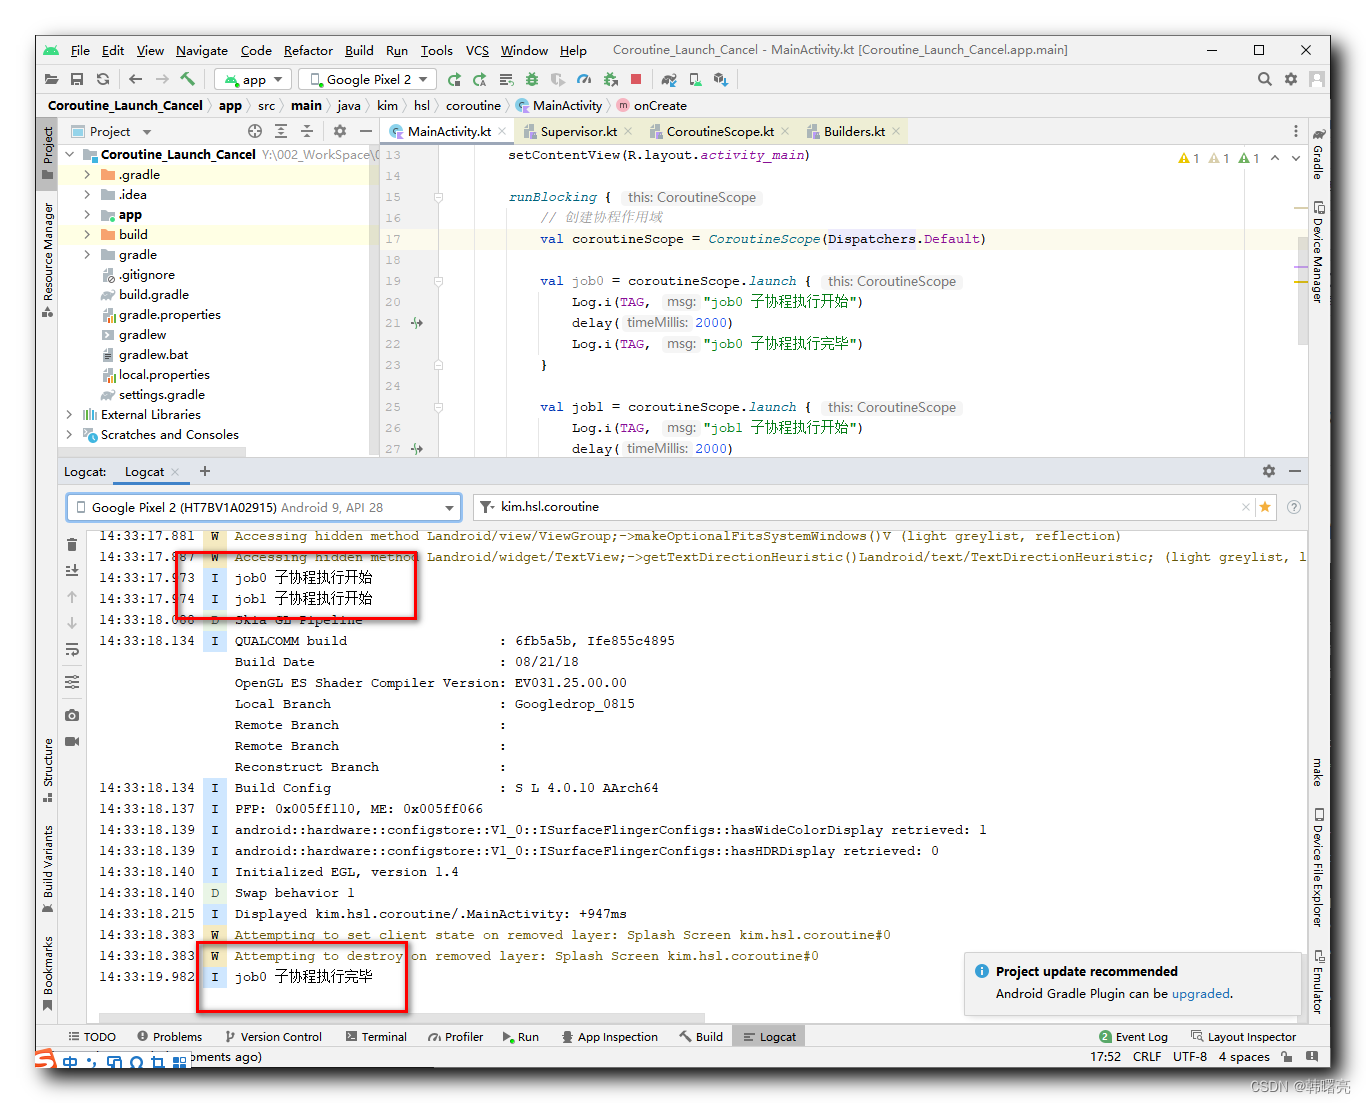This screenshot has height=1103, width=1366.
Task: Add a new Logcat tab with plus
Action: [205, 471]
